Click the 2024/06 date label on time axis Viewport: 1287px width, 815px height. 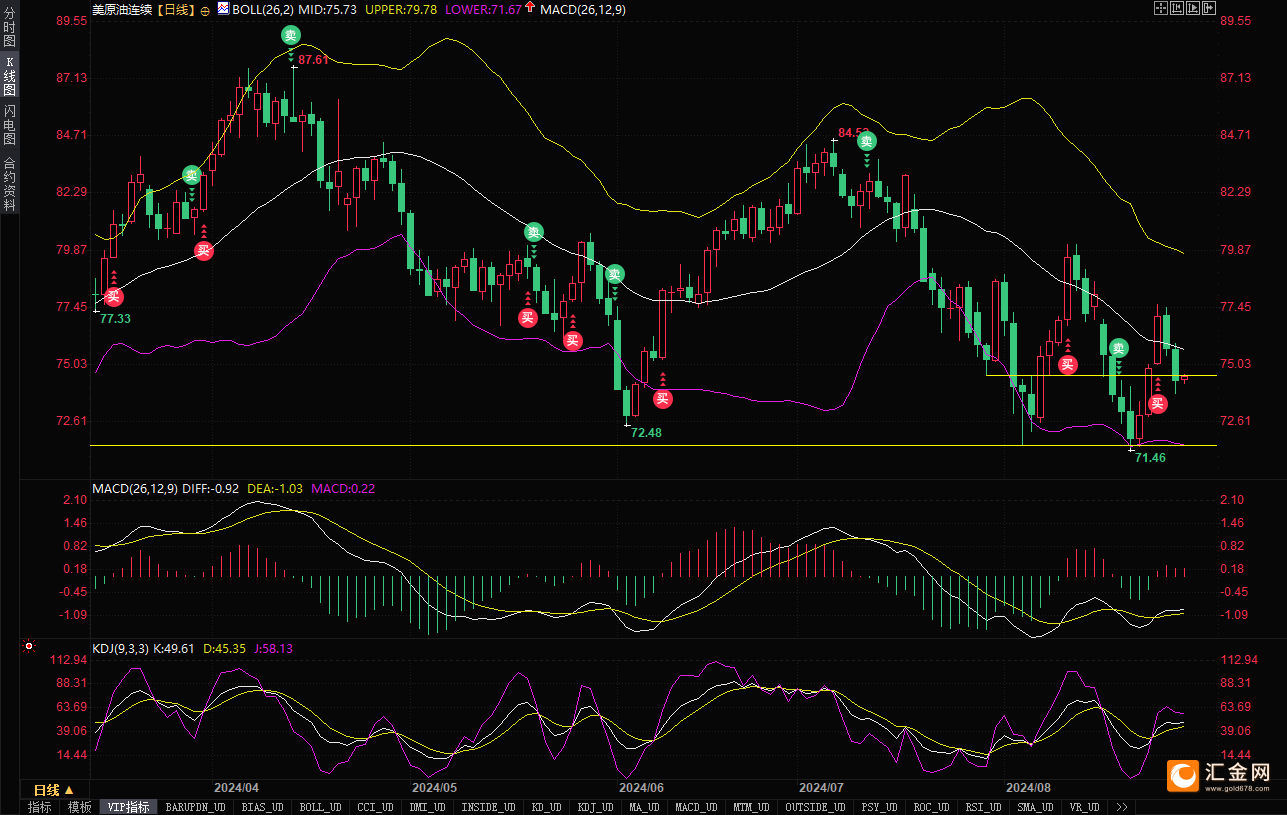click(641, 788)
